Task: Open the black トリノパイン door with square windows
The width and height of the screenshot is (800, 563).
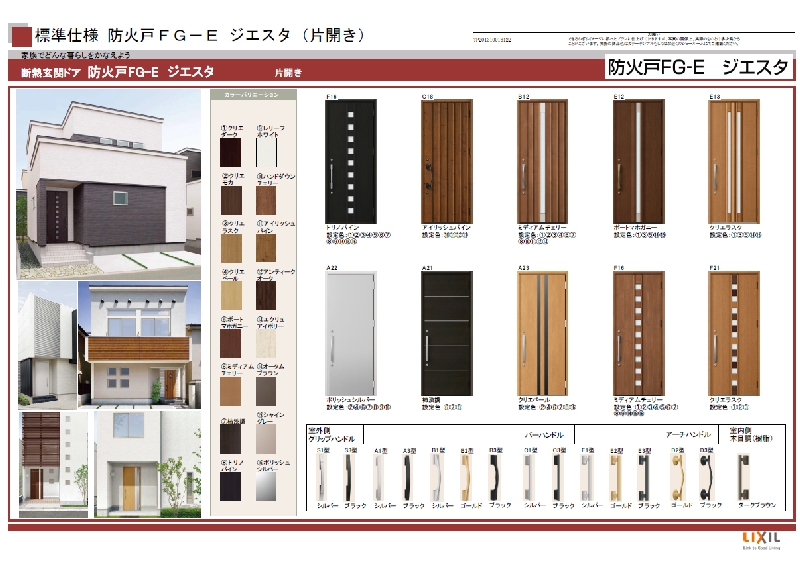Action: click(x=351, y=161)
